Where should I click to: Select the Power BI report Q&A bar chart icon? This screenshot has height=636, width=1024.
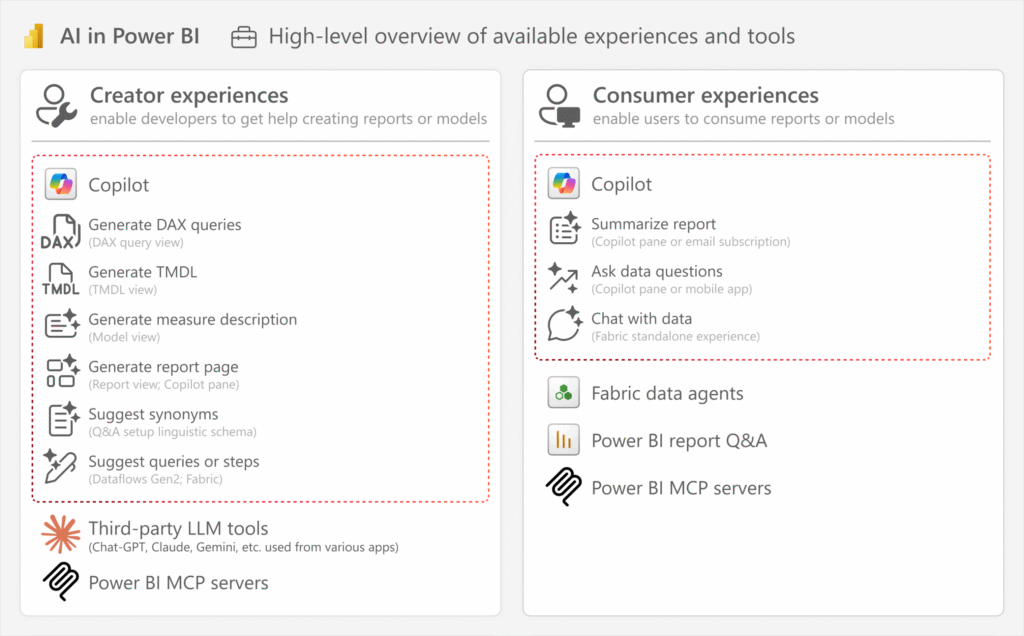click(x=563, y=440)
